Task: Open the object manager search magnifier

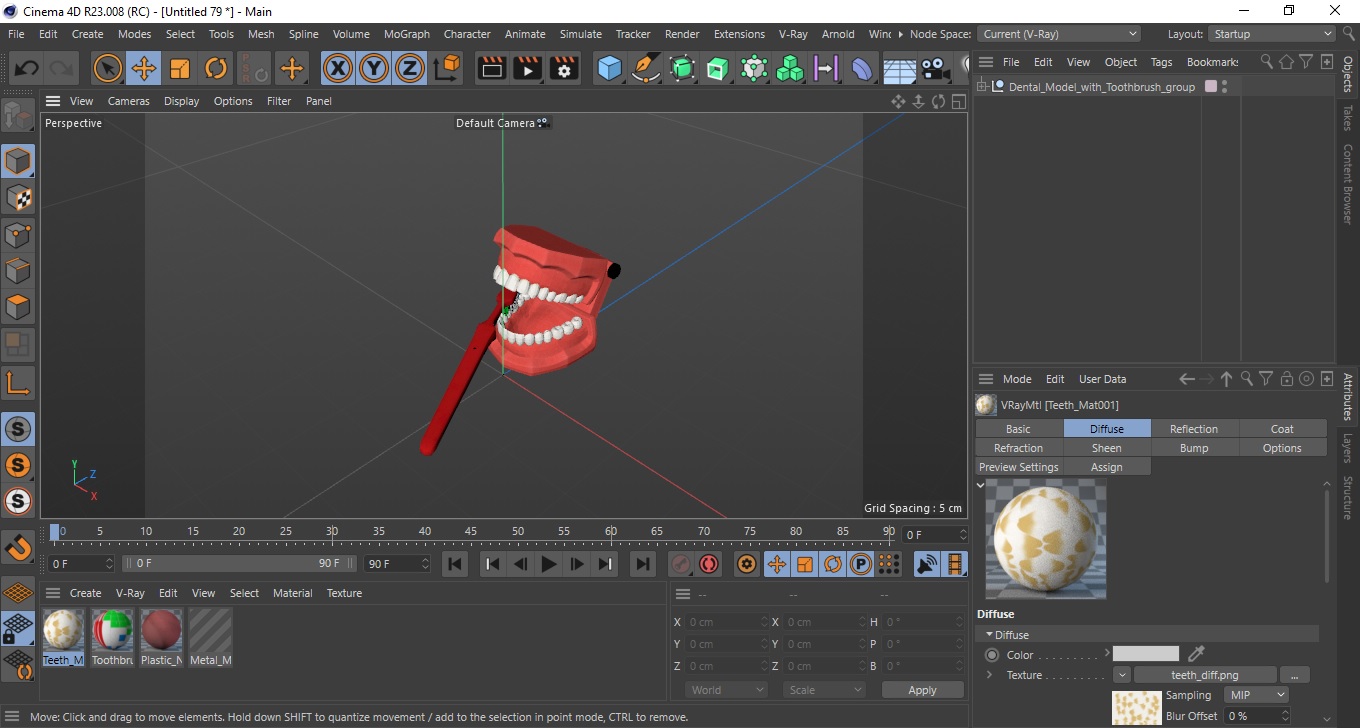Action: [x=1267, y=62]
